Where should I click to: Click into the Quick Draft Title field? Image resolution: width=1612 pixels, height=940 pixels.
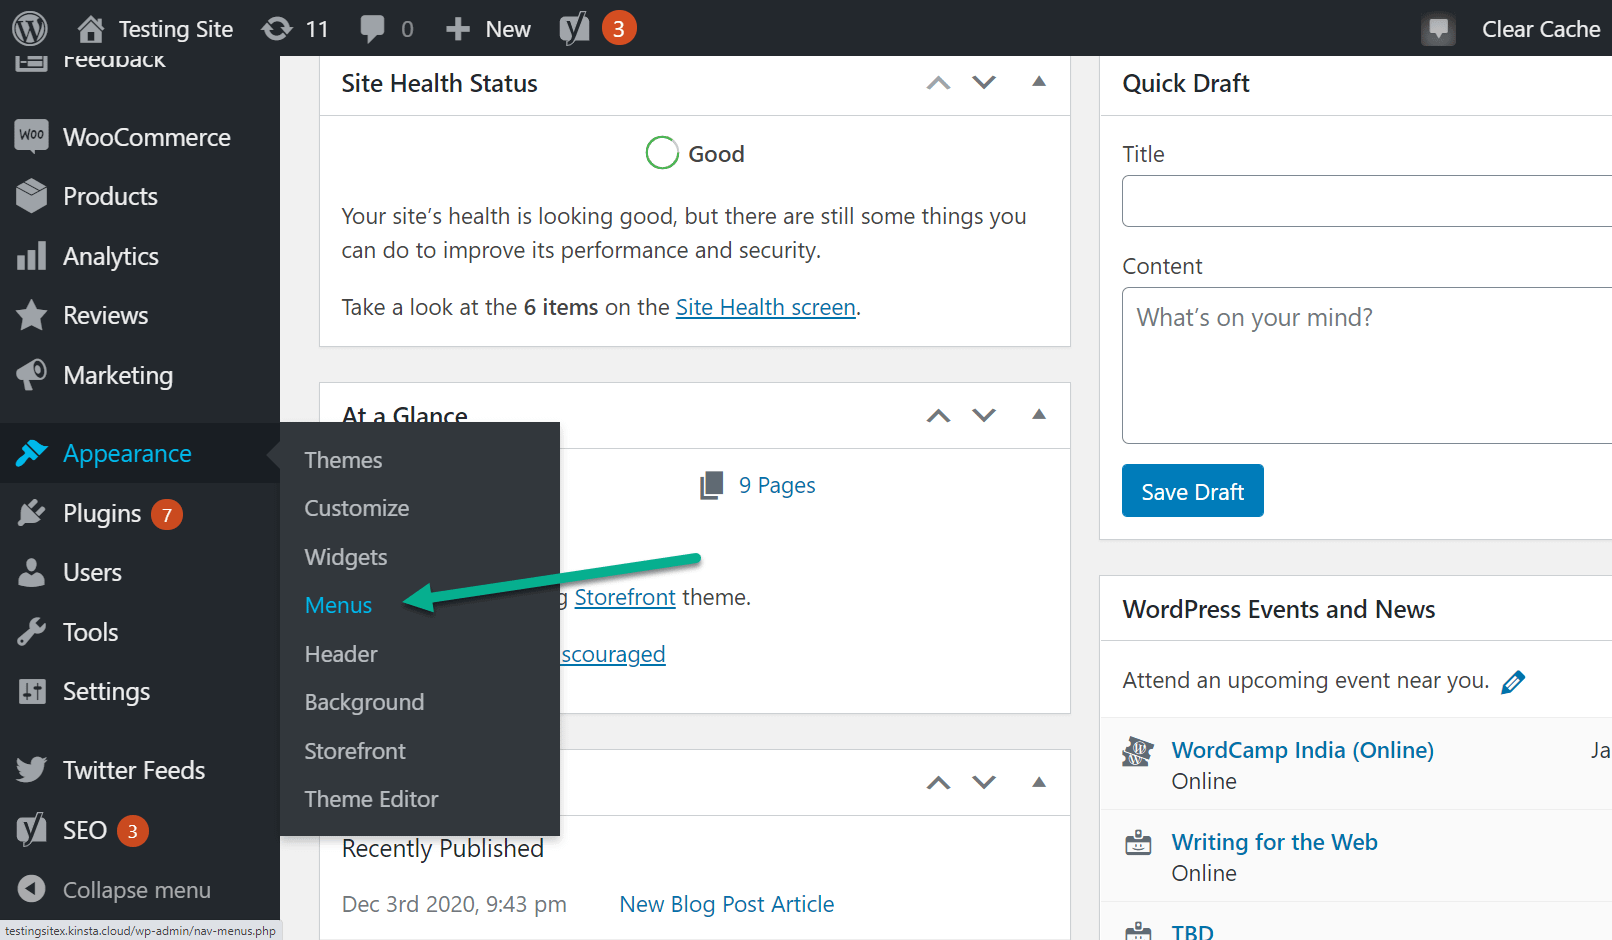1366,201
